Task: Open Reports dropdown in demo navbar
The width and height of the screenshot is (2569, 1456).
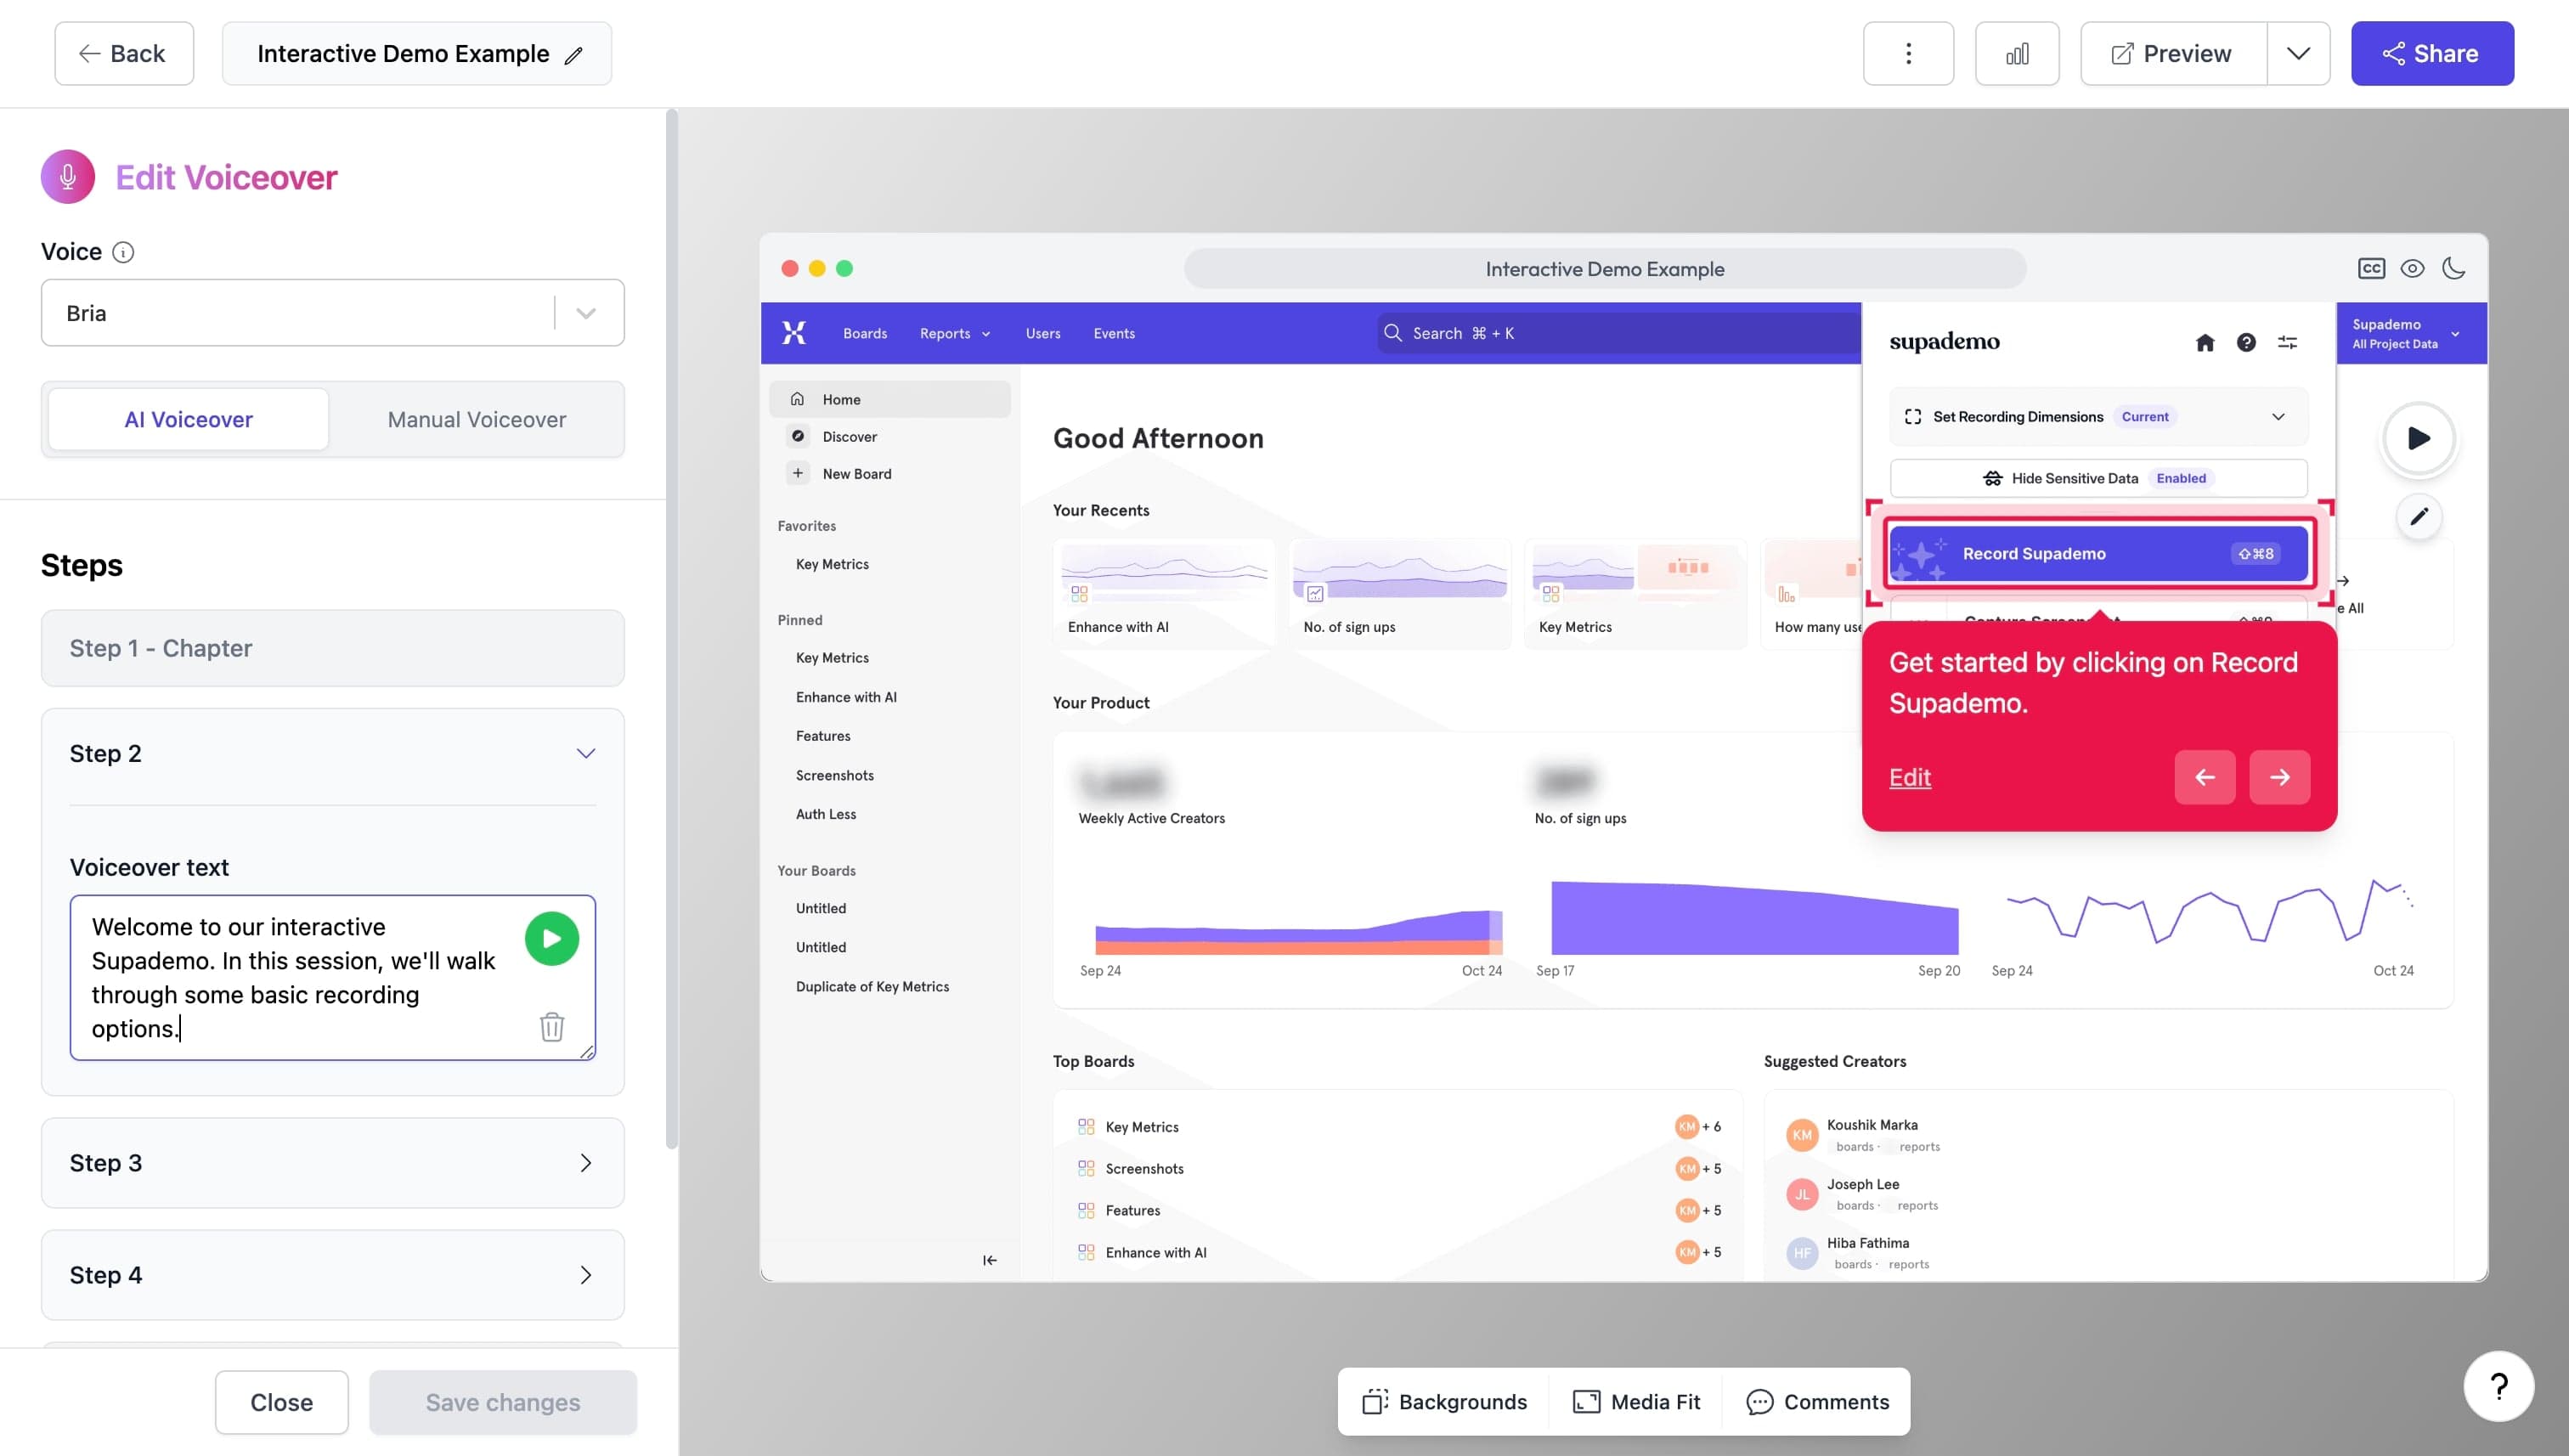Action: pos(955,333)
